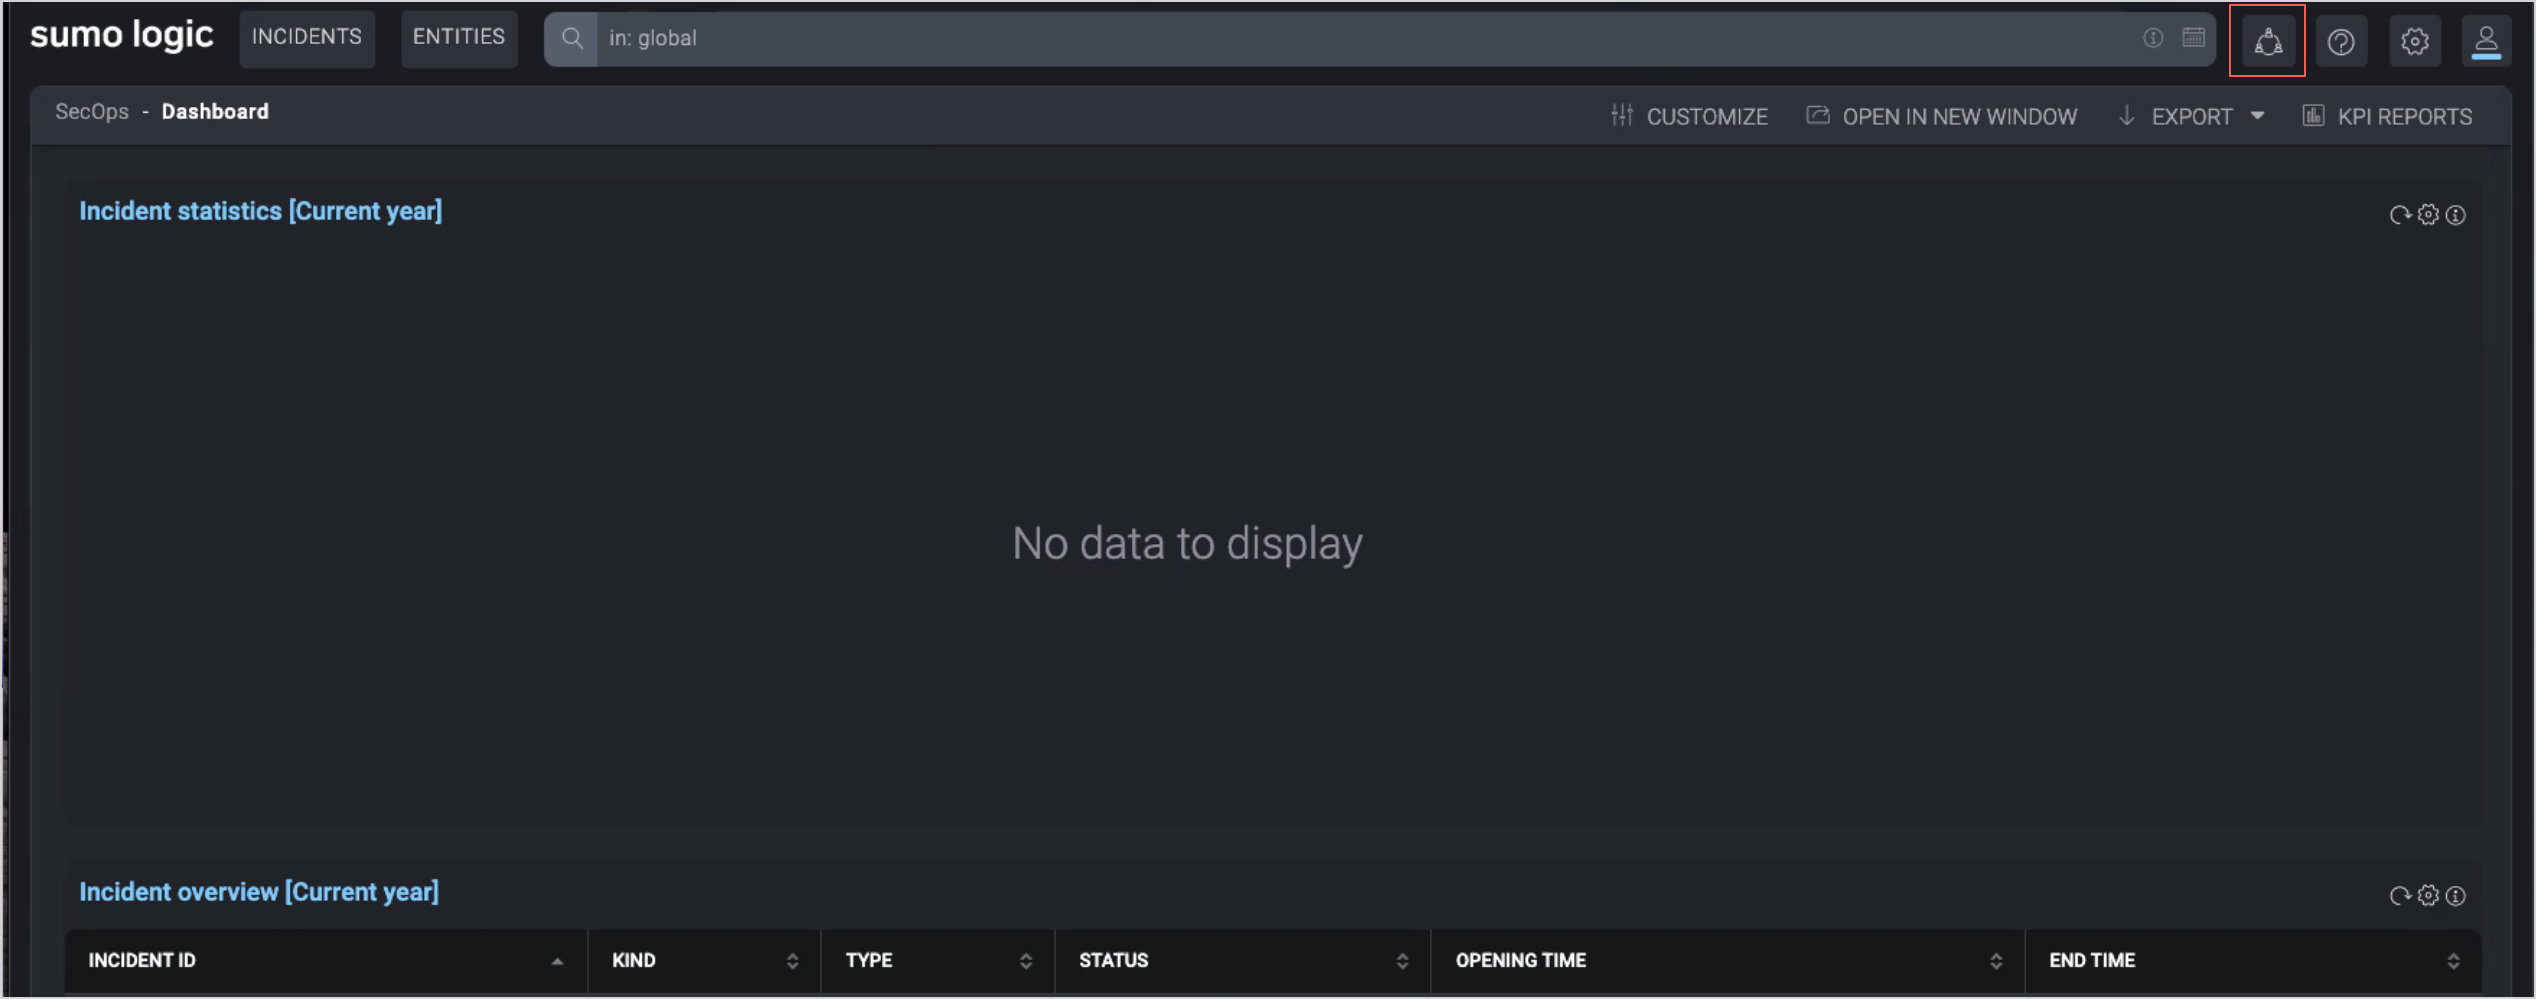Open the Entities tab

click(459, 38)
